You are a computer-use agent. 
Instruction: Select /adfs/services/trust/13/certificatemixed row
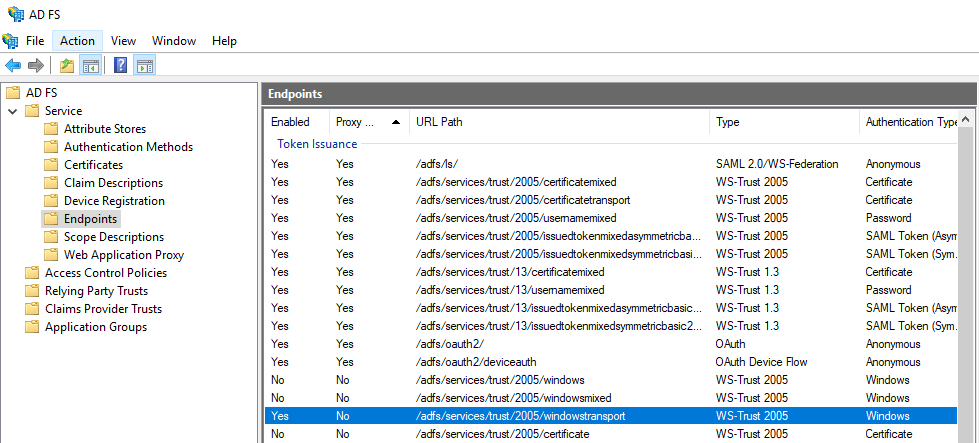[x=611, y=272]
